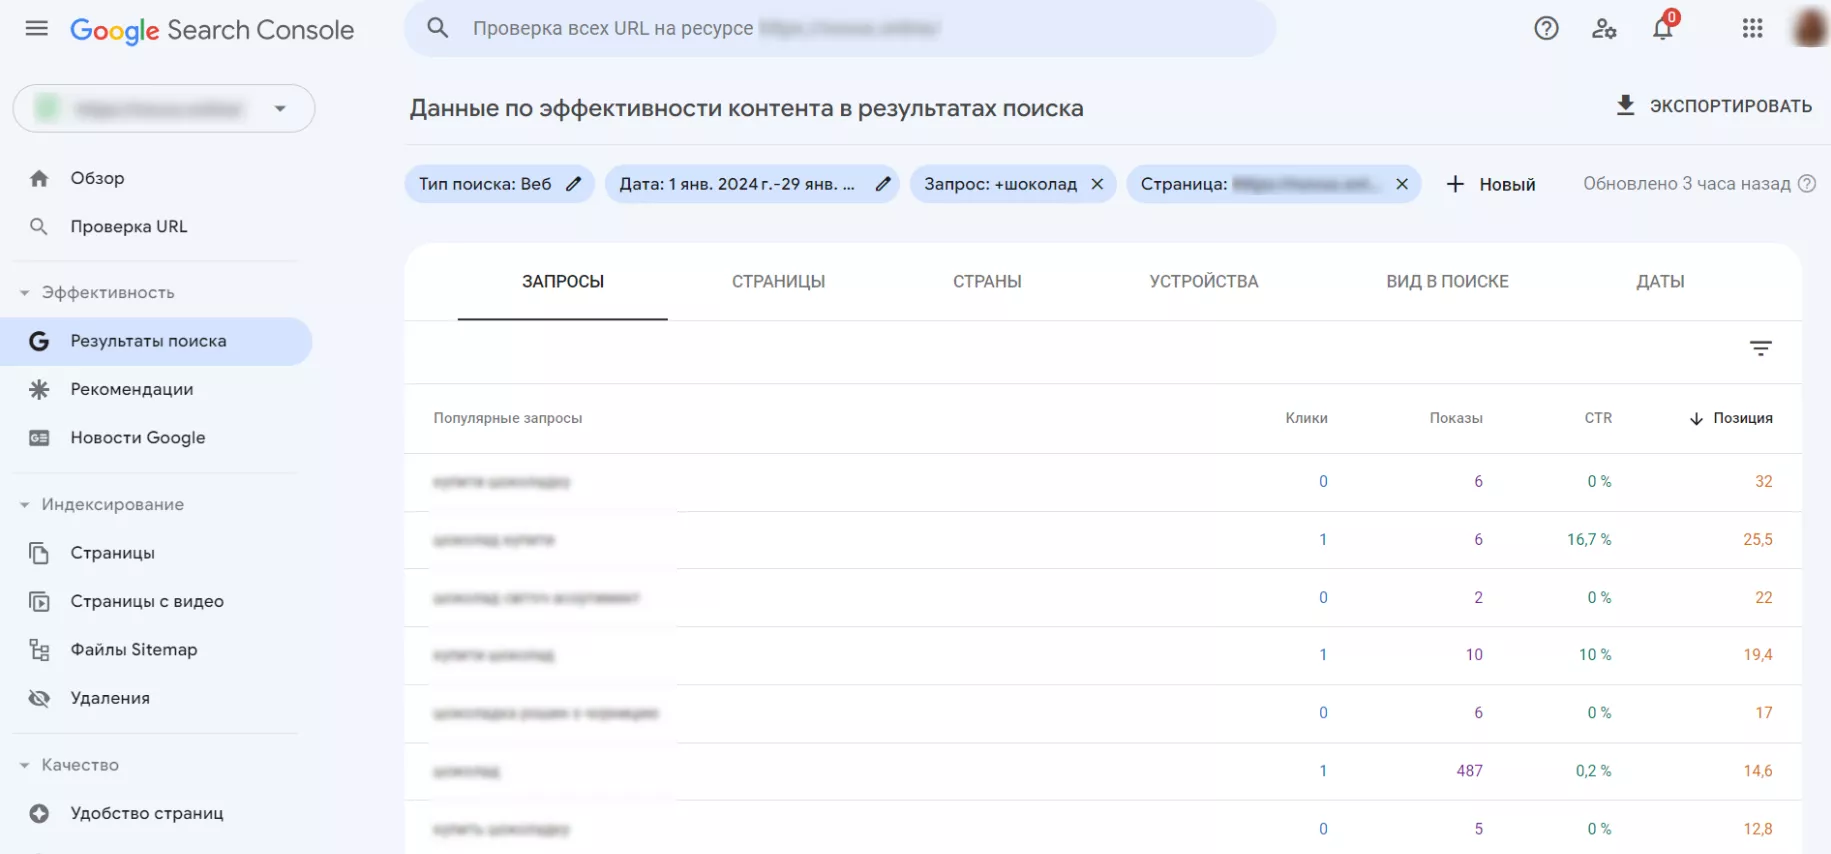Screen dimensions: 1831x854
Task: Switch to the ДАТЫ tab
Action: [1660, 282]
